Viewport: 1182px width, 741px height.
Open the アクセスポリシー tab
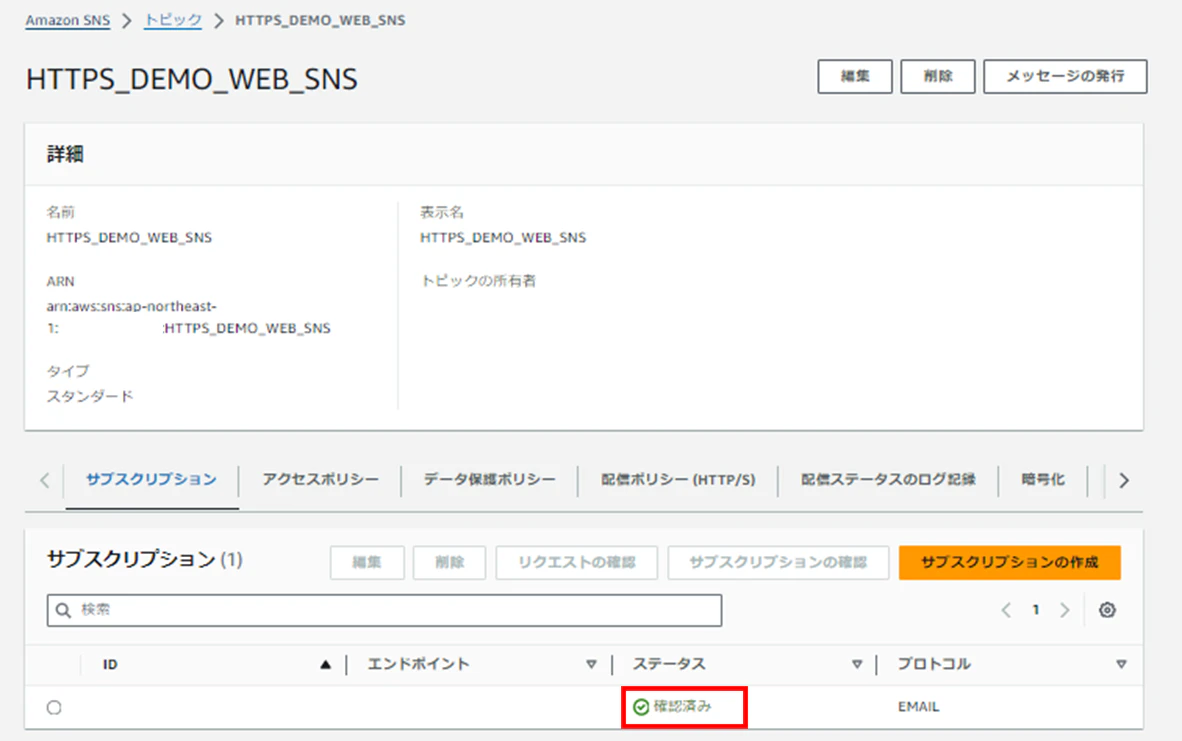tap(320, 479)
